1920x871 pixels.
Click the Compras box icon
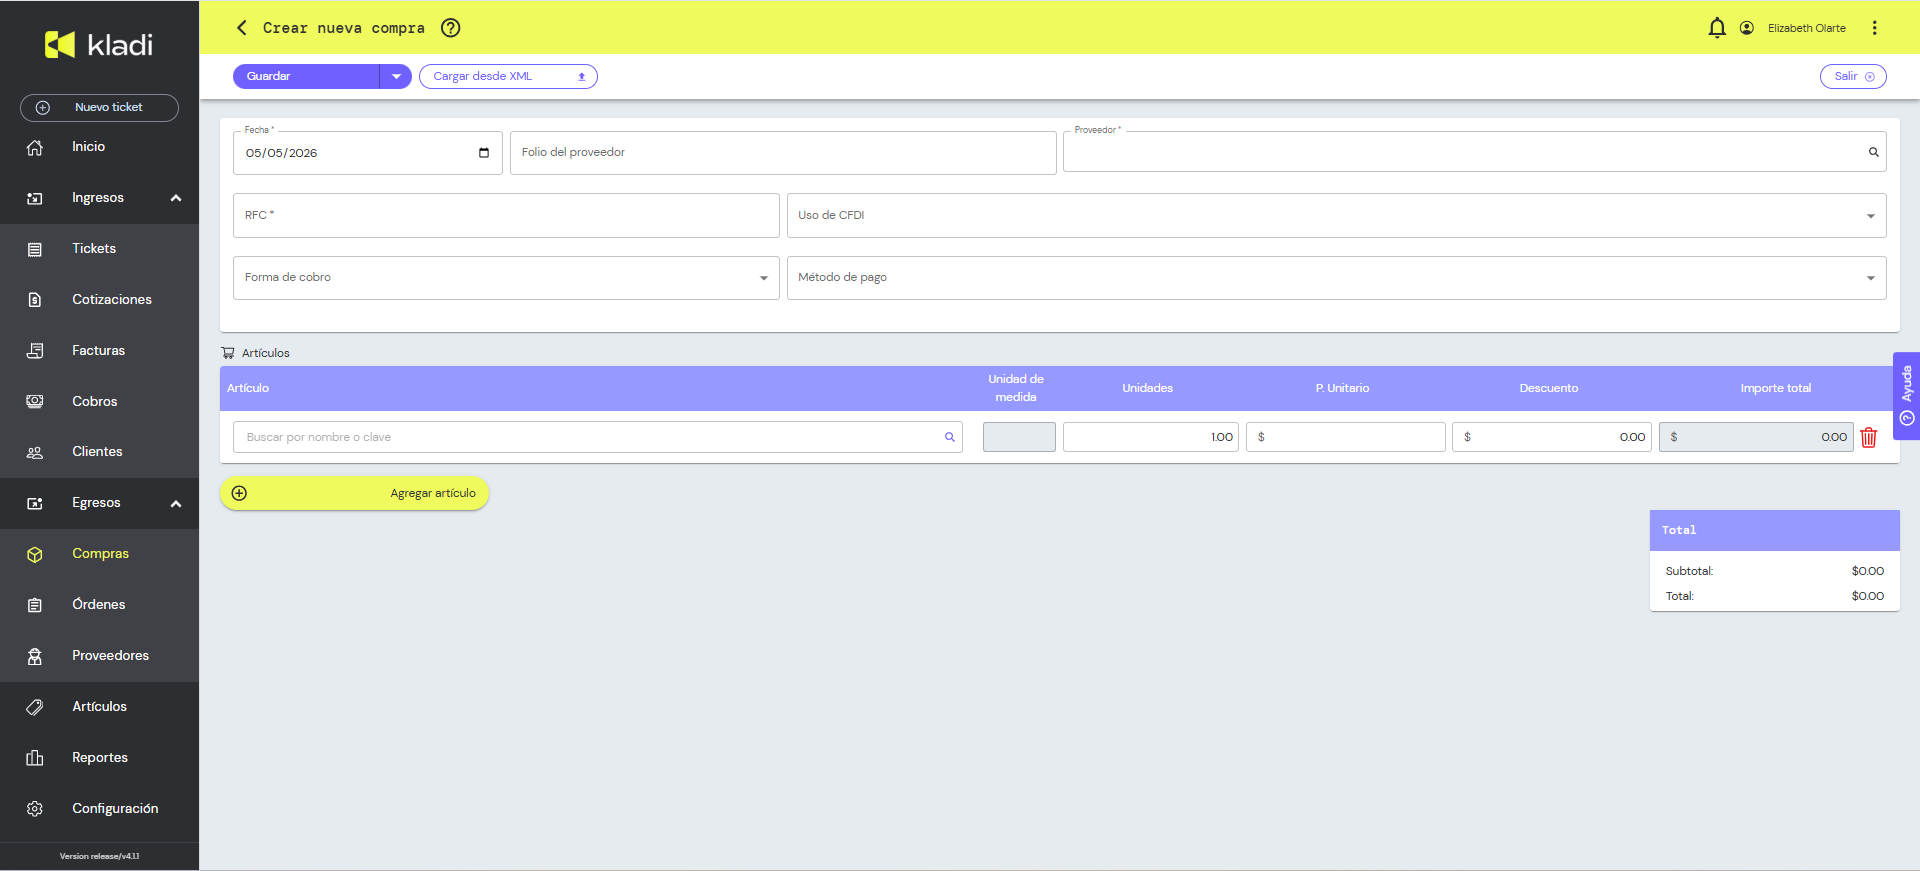pyautogui.click(x=35, y=554)
